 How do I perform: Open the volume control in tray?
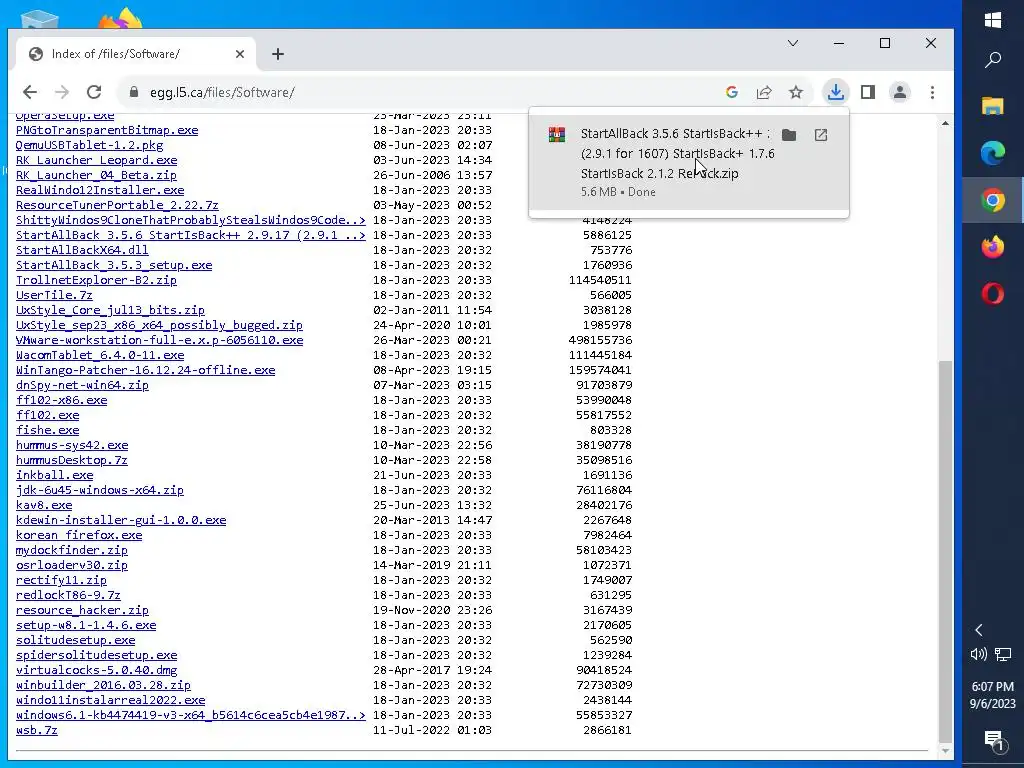[978, 654]
